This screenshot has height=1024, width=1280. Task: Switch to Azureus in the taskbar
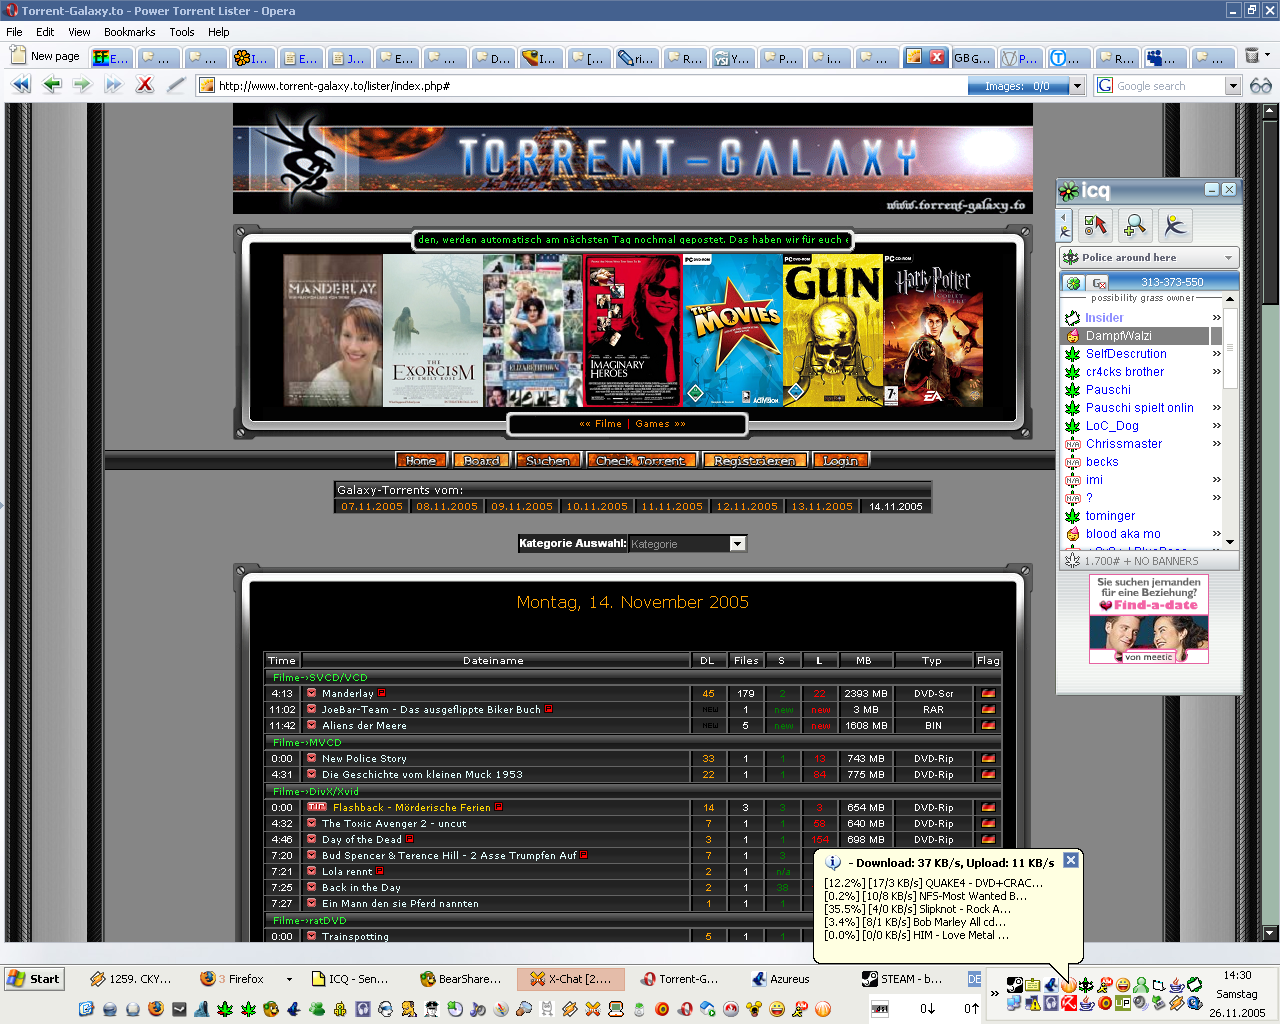coord(790,979)
